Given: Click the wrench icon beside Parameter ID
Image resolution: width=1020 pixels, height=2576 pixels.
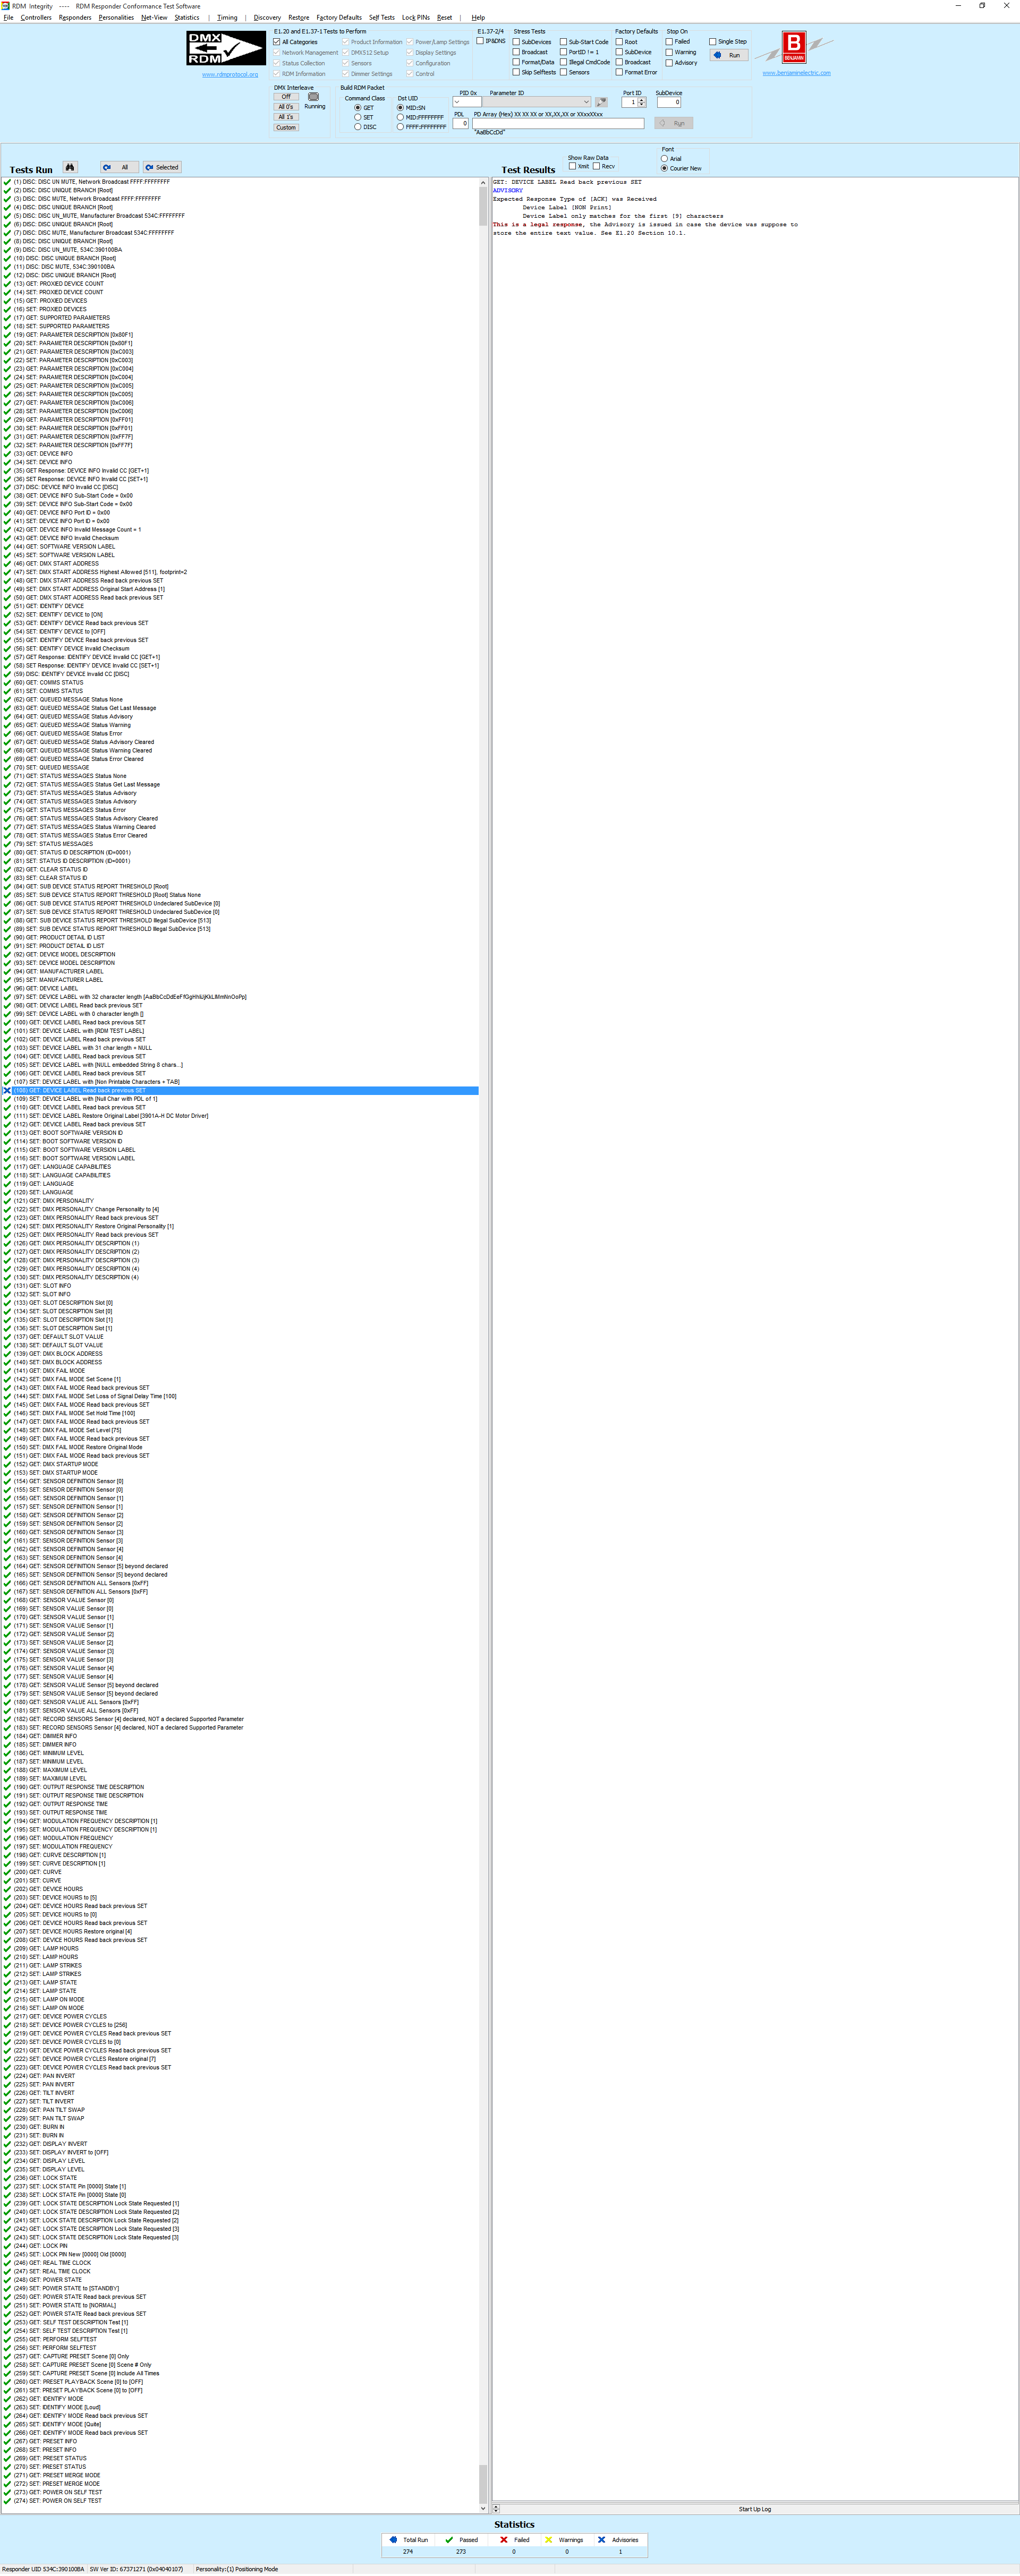Looking at the screenshot, I should point(601,102).
